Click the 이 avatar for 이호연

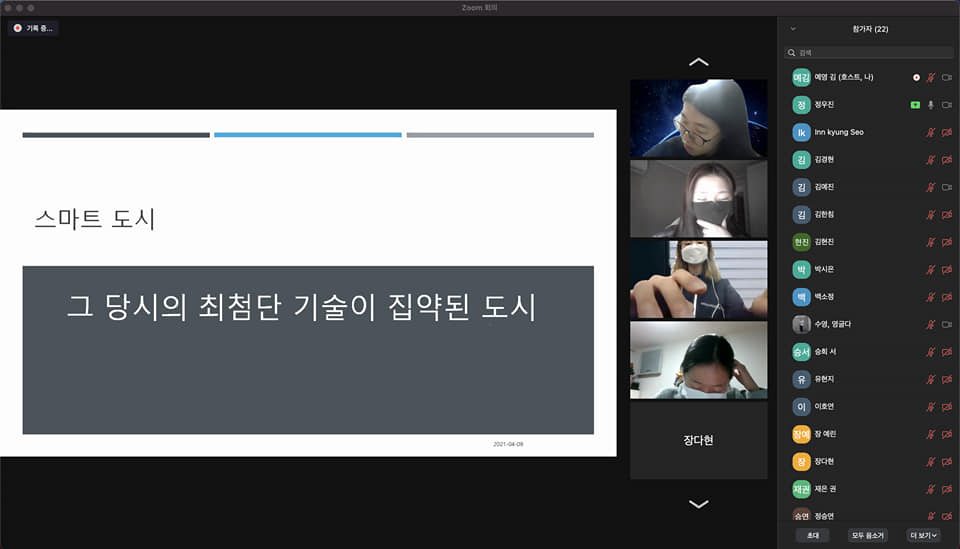click(801, 406)
